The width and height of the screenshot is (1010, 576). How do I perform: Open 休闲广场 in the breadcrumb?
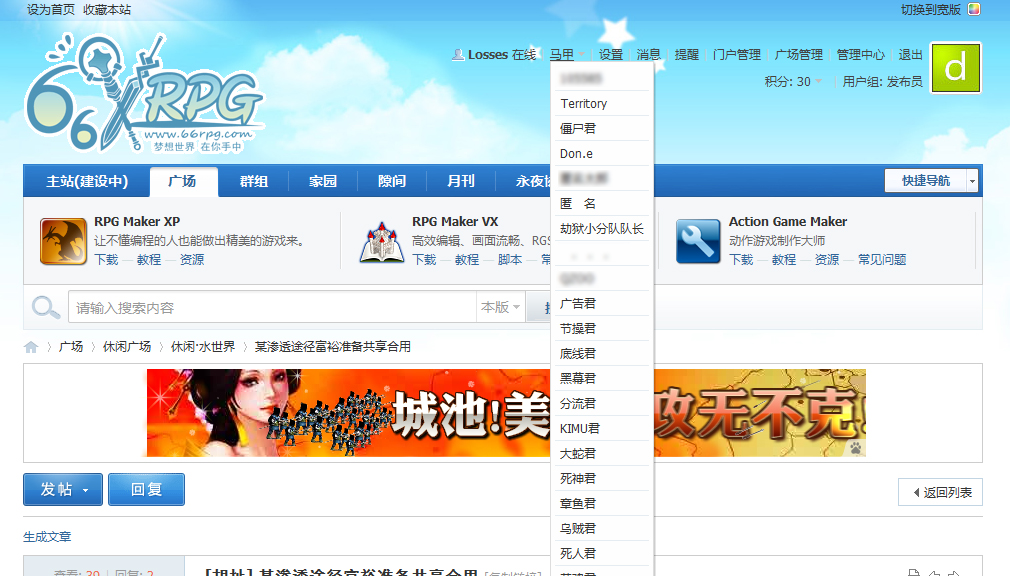(127, 347)
